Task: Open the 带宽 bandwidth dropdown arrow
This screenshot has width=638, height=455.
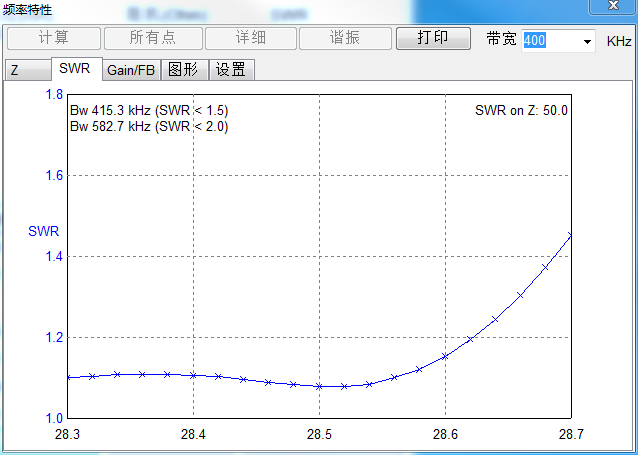Action: 587,41
